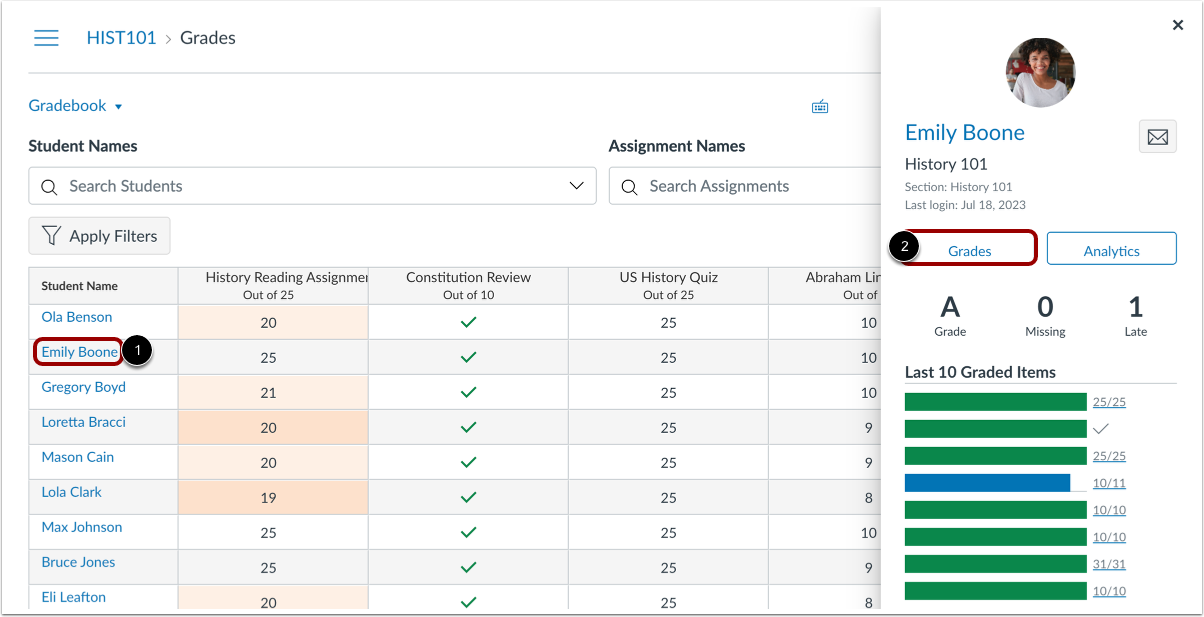Switch to the Analytics tab

click(x=1111, y=249)
